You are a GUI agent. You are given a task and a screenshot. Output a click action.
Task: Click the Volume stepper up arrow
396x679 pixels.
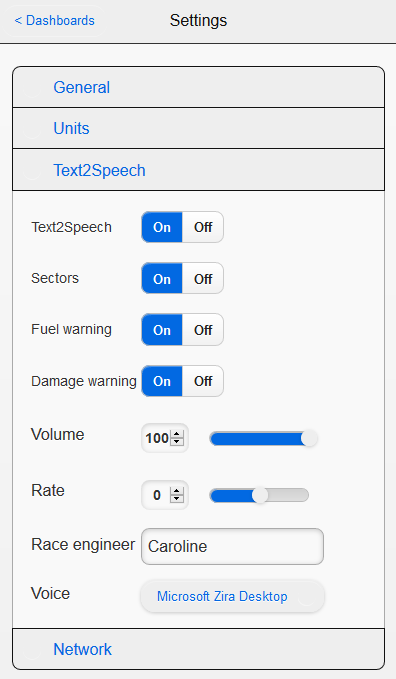click(x=177, y=435)
